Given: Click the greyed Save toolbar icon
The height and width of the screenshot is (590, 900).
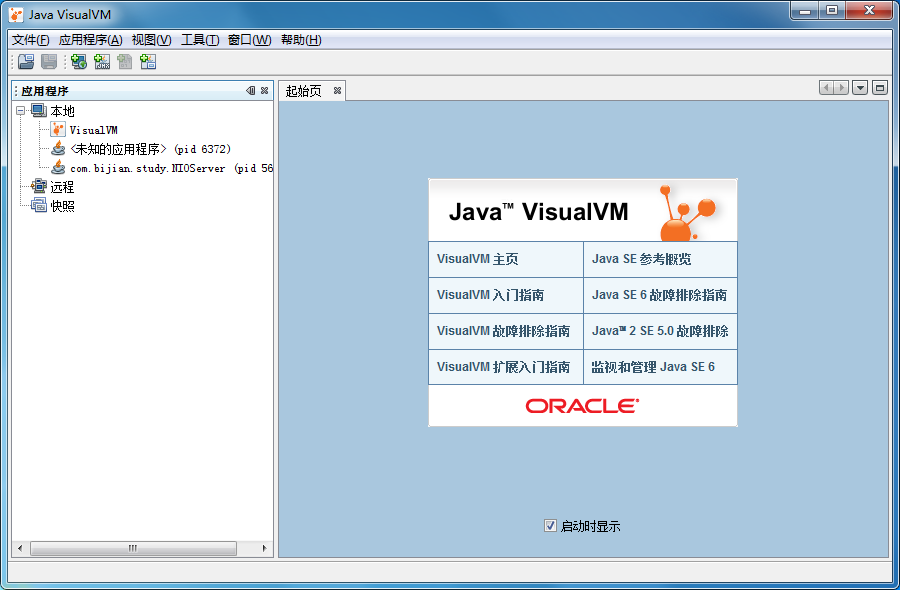Looking at the screenshot, I should (49, 61).
